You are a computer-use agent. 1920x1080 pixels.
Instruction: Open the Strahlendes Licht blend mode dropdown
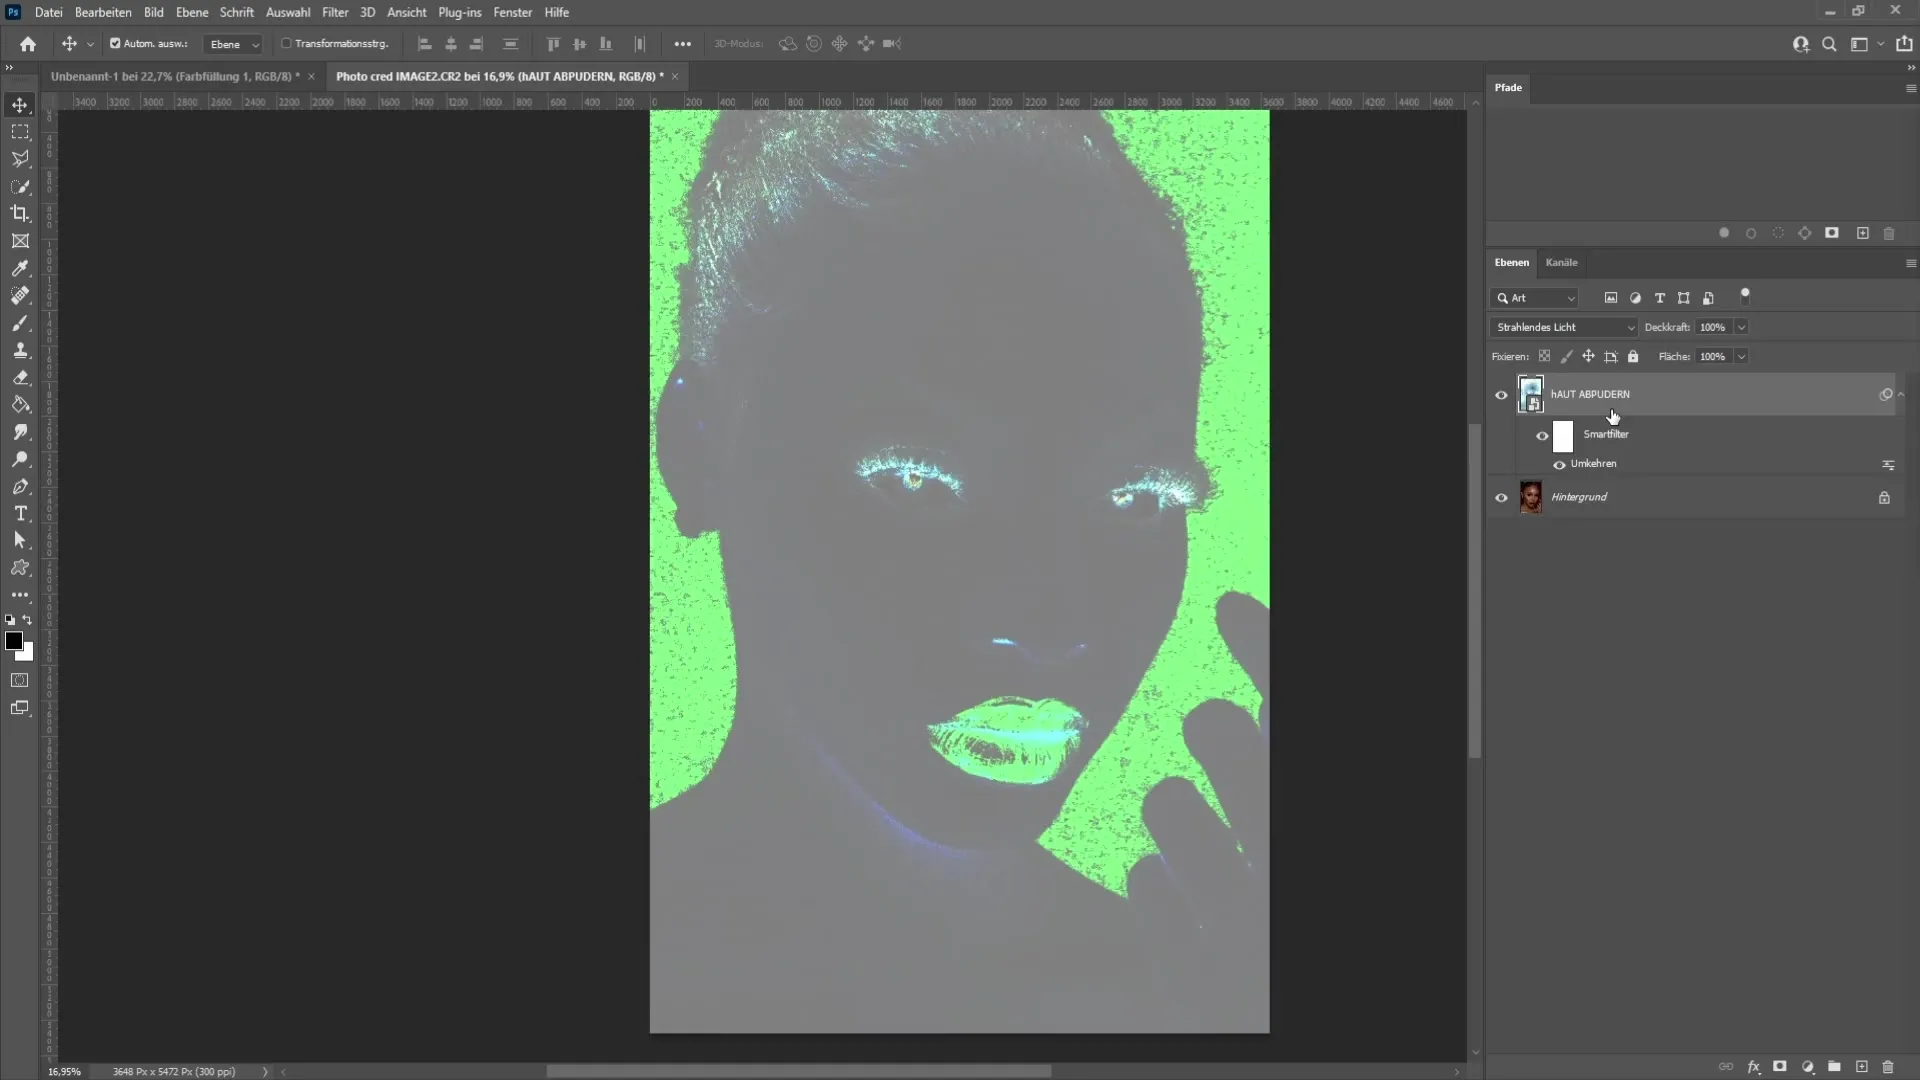[x=1564, y=327]
